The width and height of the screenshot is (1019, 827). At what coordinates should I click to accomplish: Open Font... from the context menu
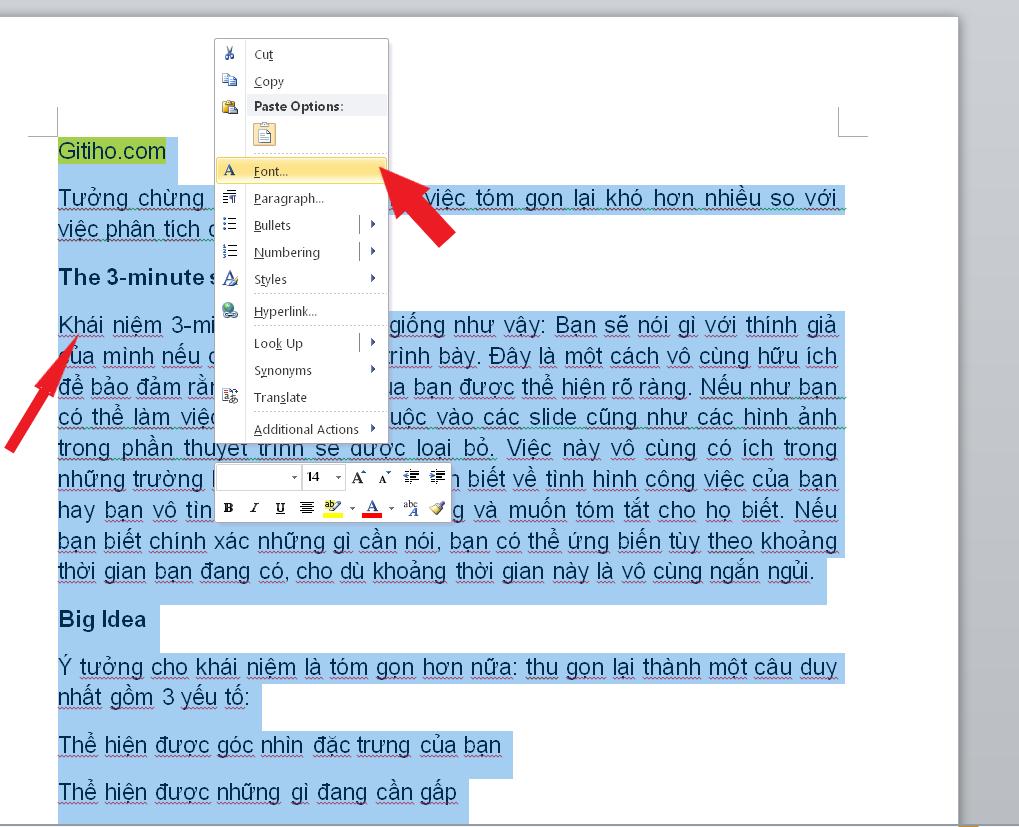(x=270, y=171)
